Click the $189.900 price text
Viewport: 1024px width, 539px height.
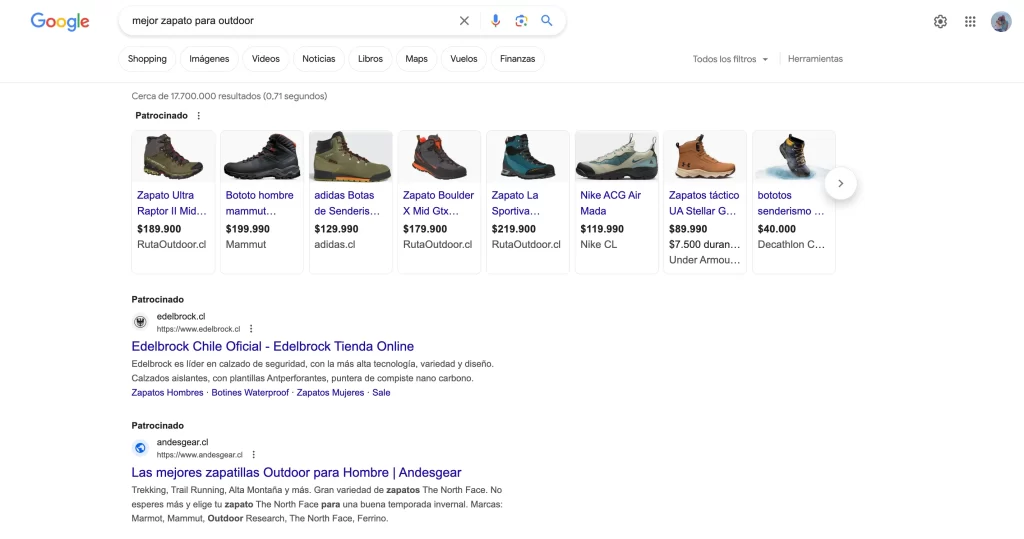point(159,229)
